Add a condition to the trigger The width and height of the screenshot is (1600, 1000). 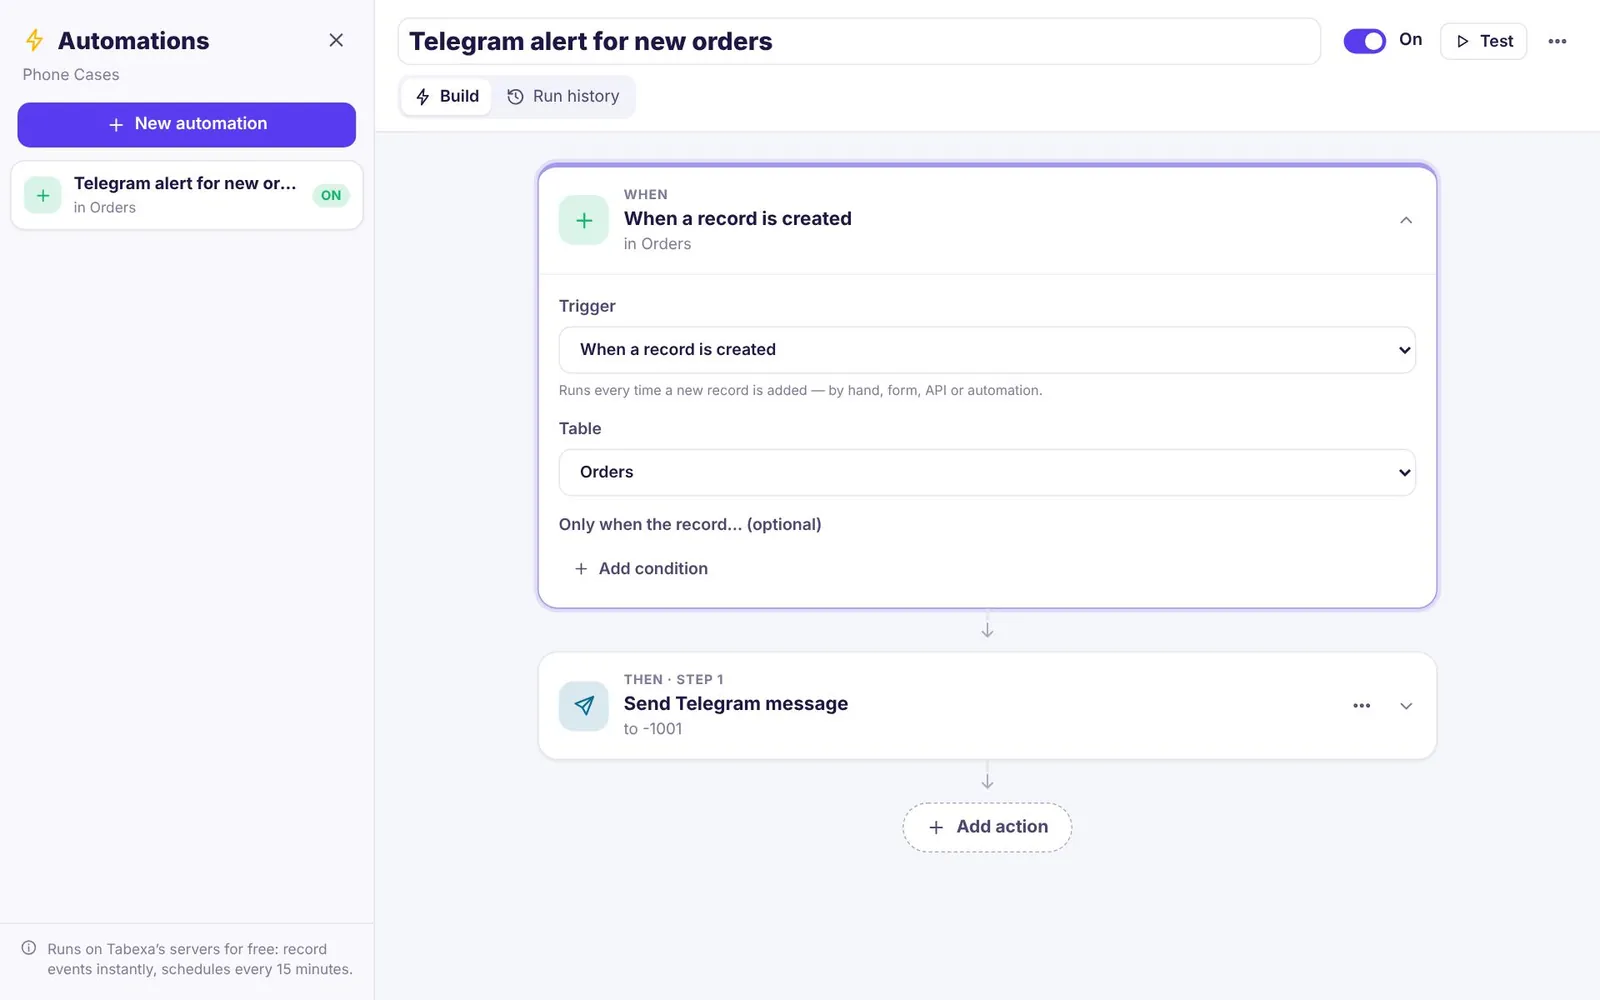[x=641, y=568]
